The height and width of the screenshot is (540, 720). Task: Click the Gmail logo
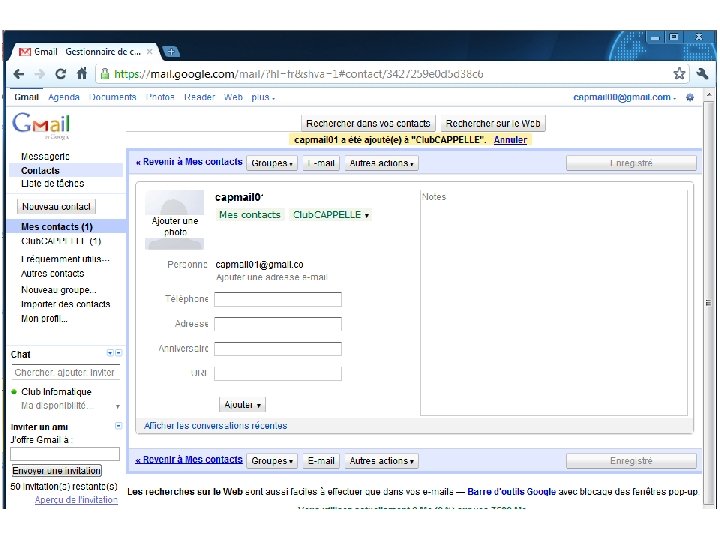tap(41, 124)
